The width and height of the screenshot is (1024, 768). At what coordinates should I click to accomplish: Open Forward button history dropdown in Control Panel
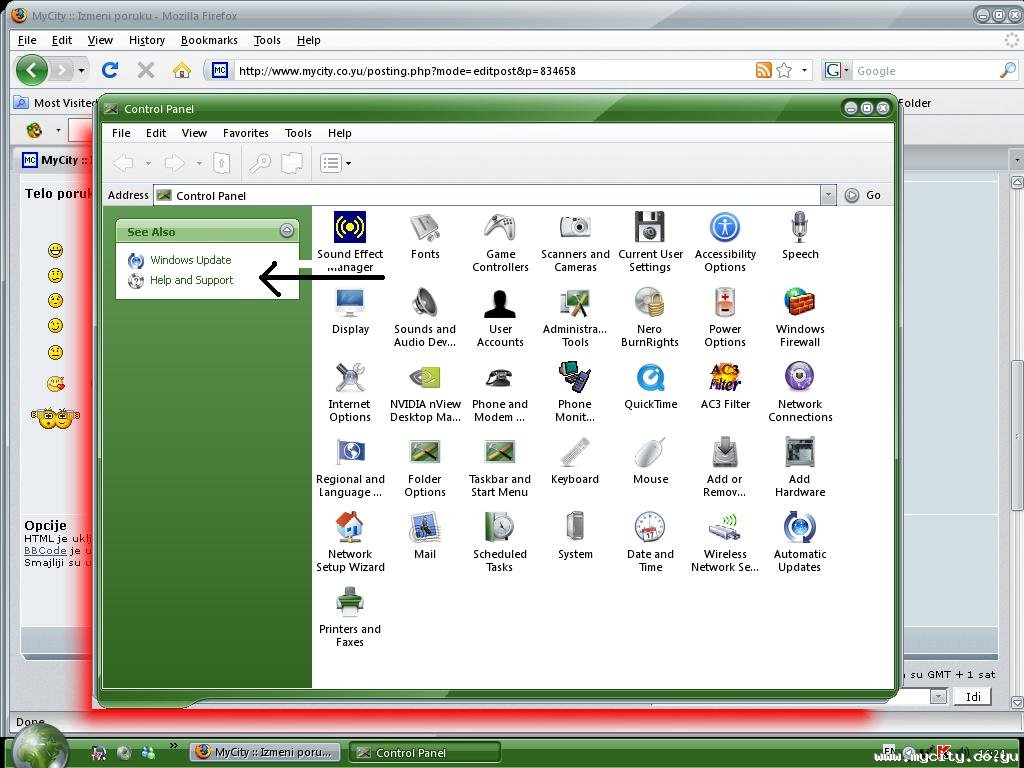click(199, 163)
